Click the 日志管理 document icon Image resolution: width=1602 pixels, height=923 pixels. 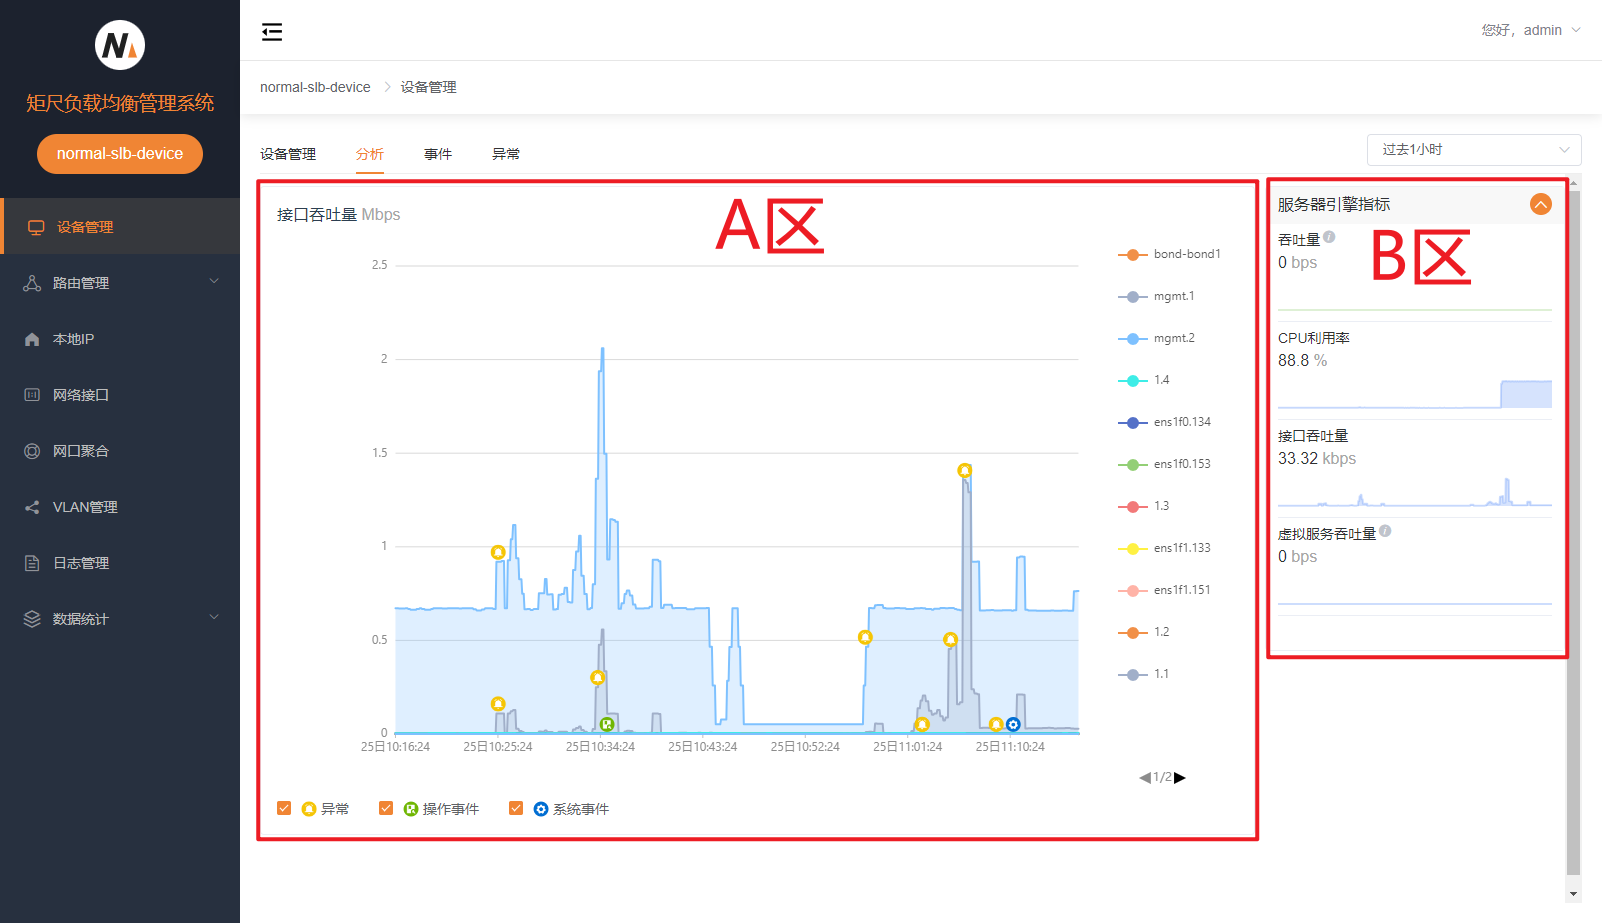tap(32, 563)
